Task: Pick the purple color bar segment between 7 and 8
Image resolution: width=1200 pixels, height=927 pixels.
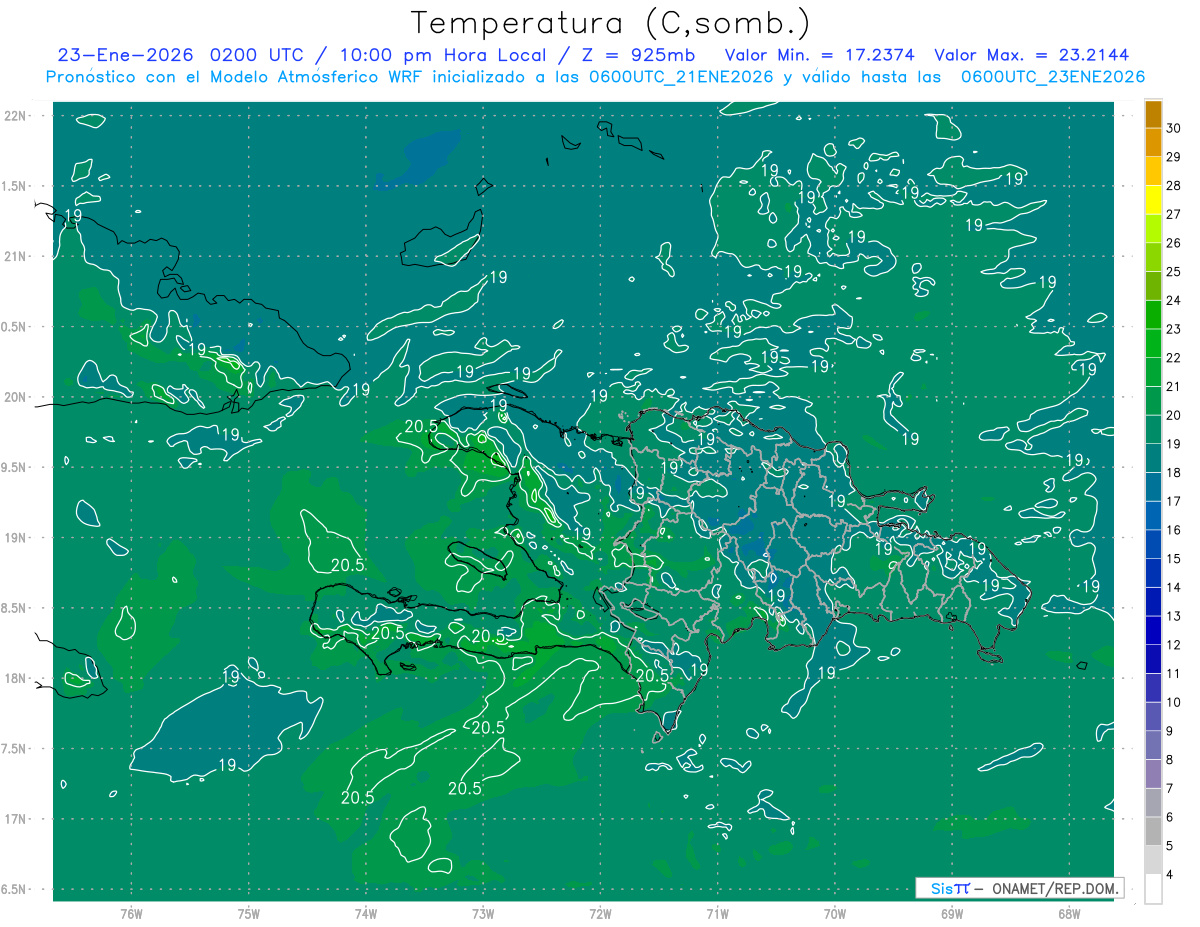Action: (1153, 774)
